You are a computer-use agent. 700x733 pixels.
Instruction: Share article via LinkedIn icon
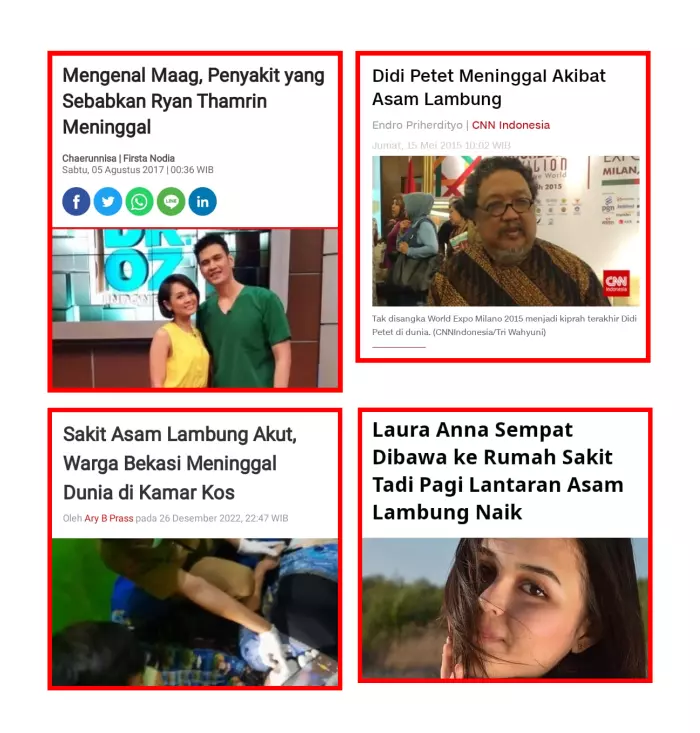coord(202,201)
